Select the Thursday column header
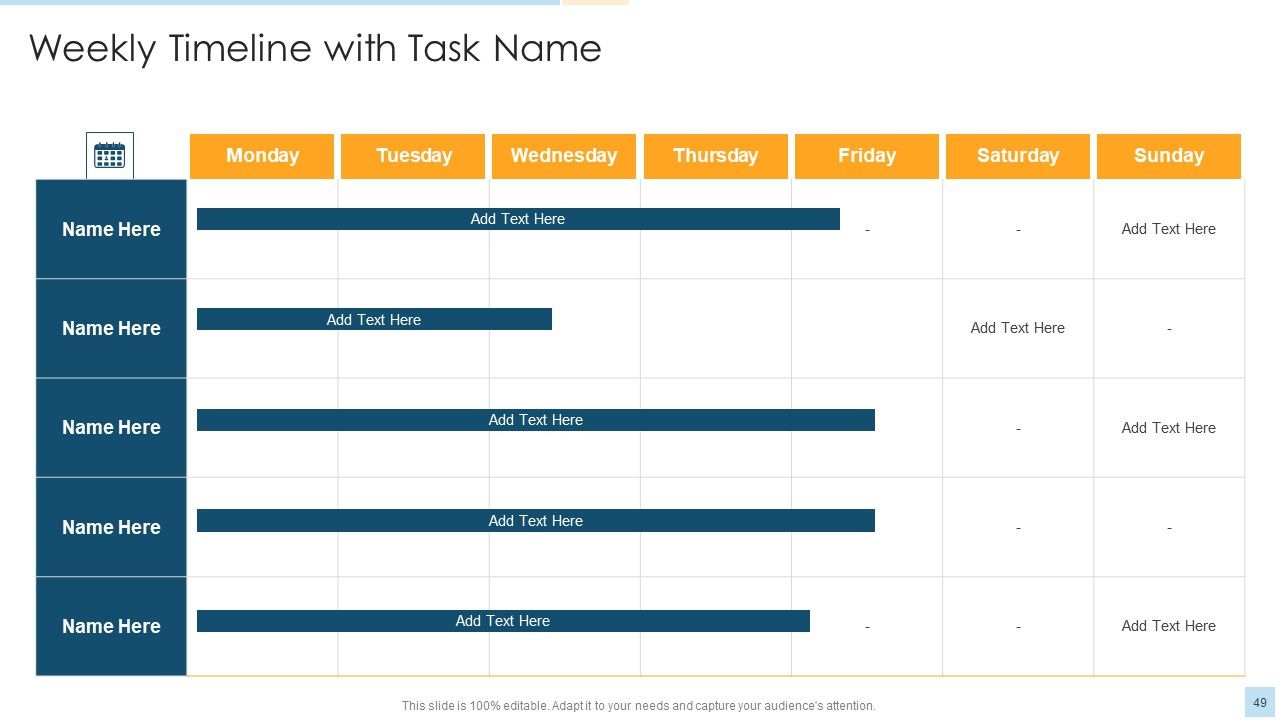 pos(716,156)
